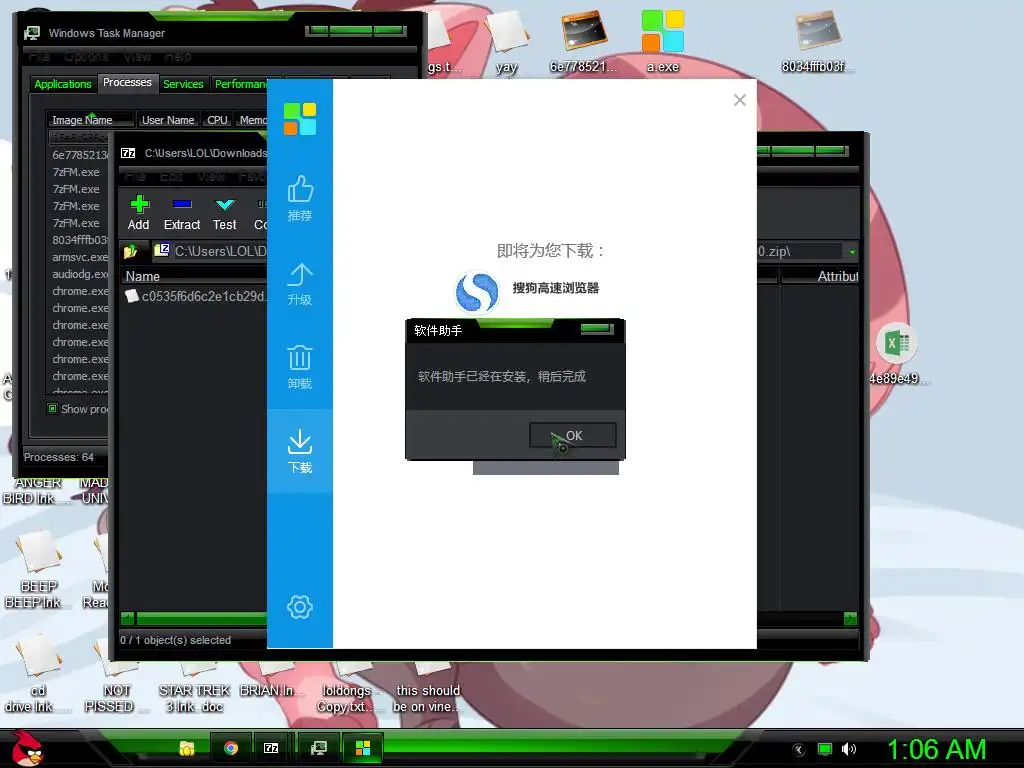Switch to Performance tab in Task Manager
Viewport: 1024px width, 768px height.
tap(240, 84)
